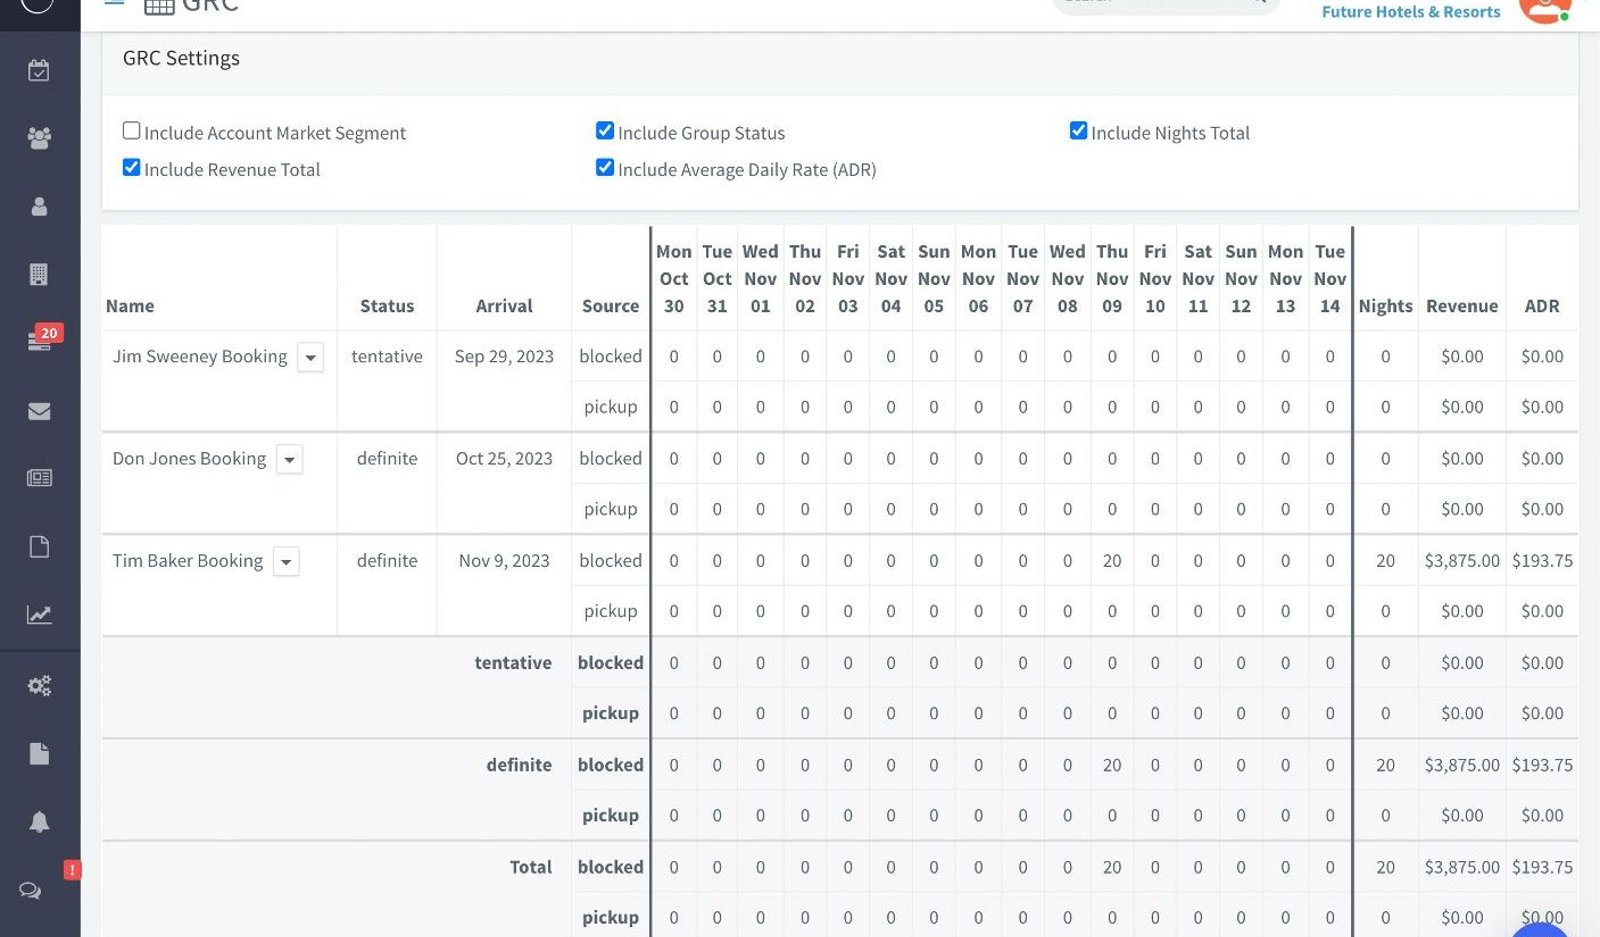Click the Tue Nov 14 date header

point(1330,279)
